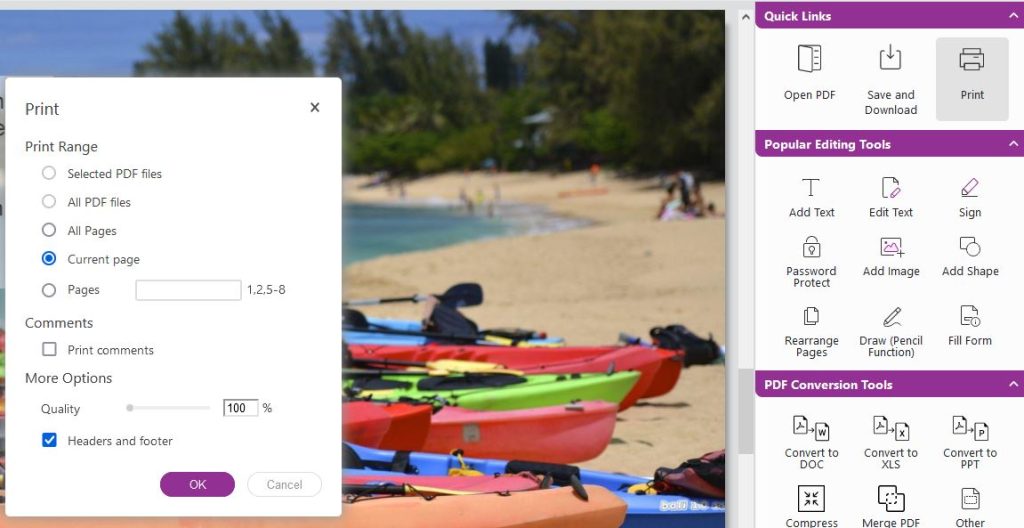Image resolution: width=1024 pixels, height=528 pixels.
Task: Collapse the PDF Conversion Tools section
Action: pos(1014,384)
